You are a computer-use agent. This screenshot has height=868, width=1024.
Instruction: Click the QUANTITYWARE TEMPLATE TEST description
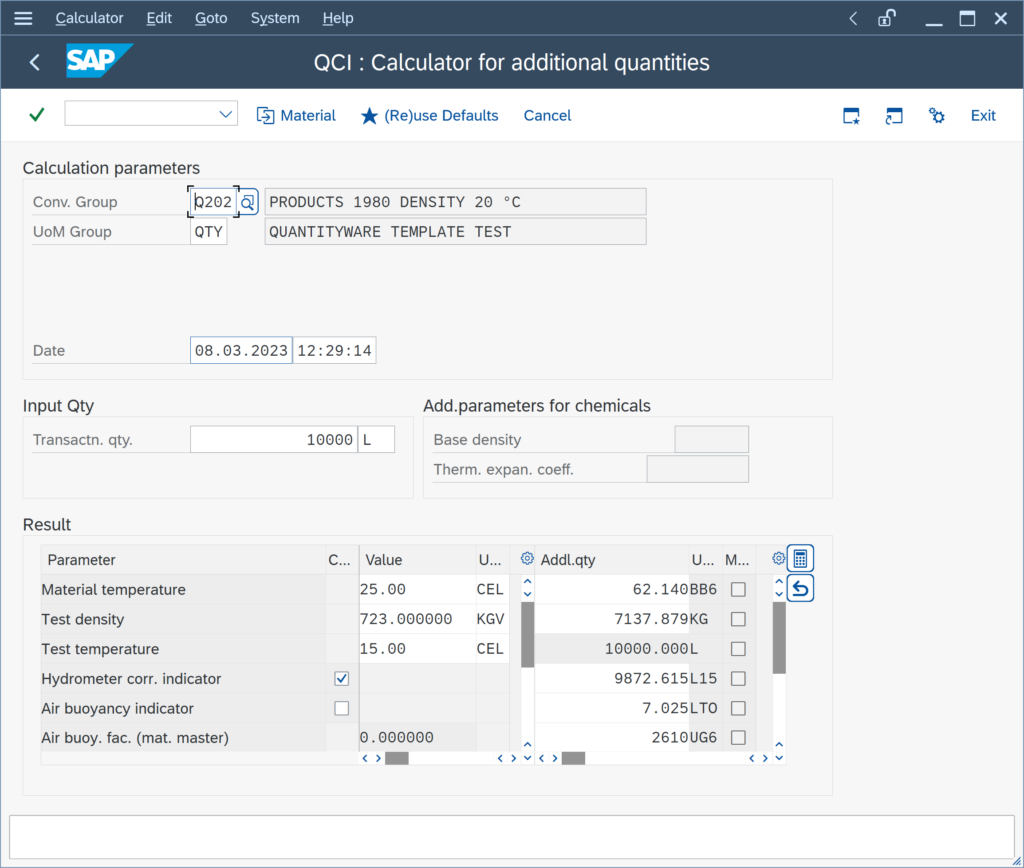455,232
